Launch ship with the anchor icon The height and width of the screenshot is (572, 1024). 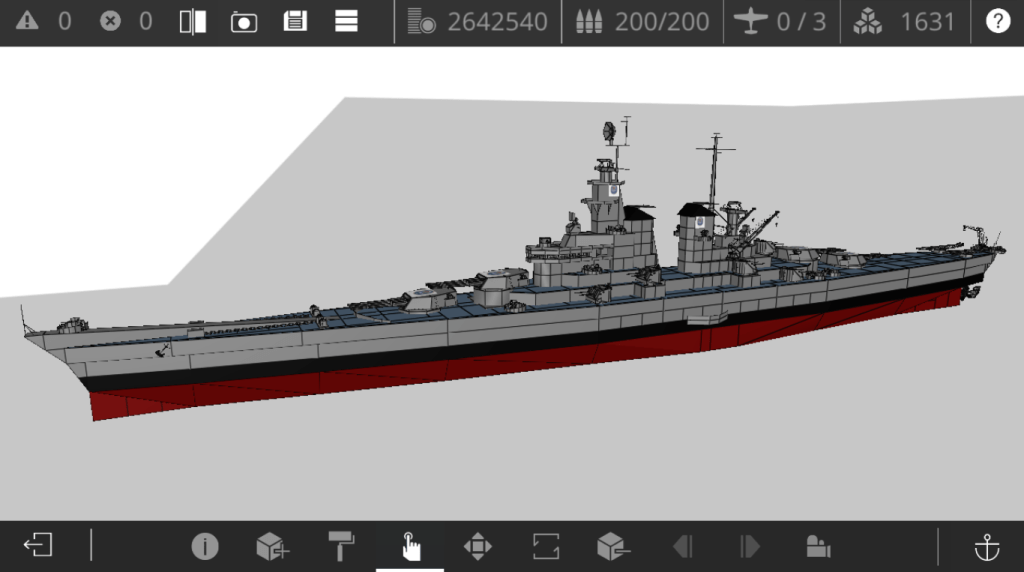coord(987,546)
